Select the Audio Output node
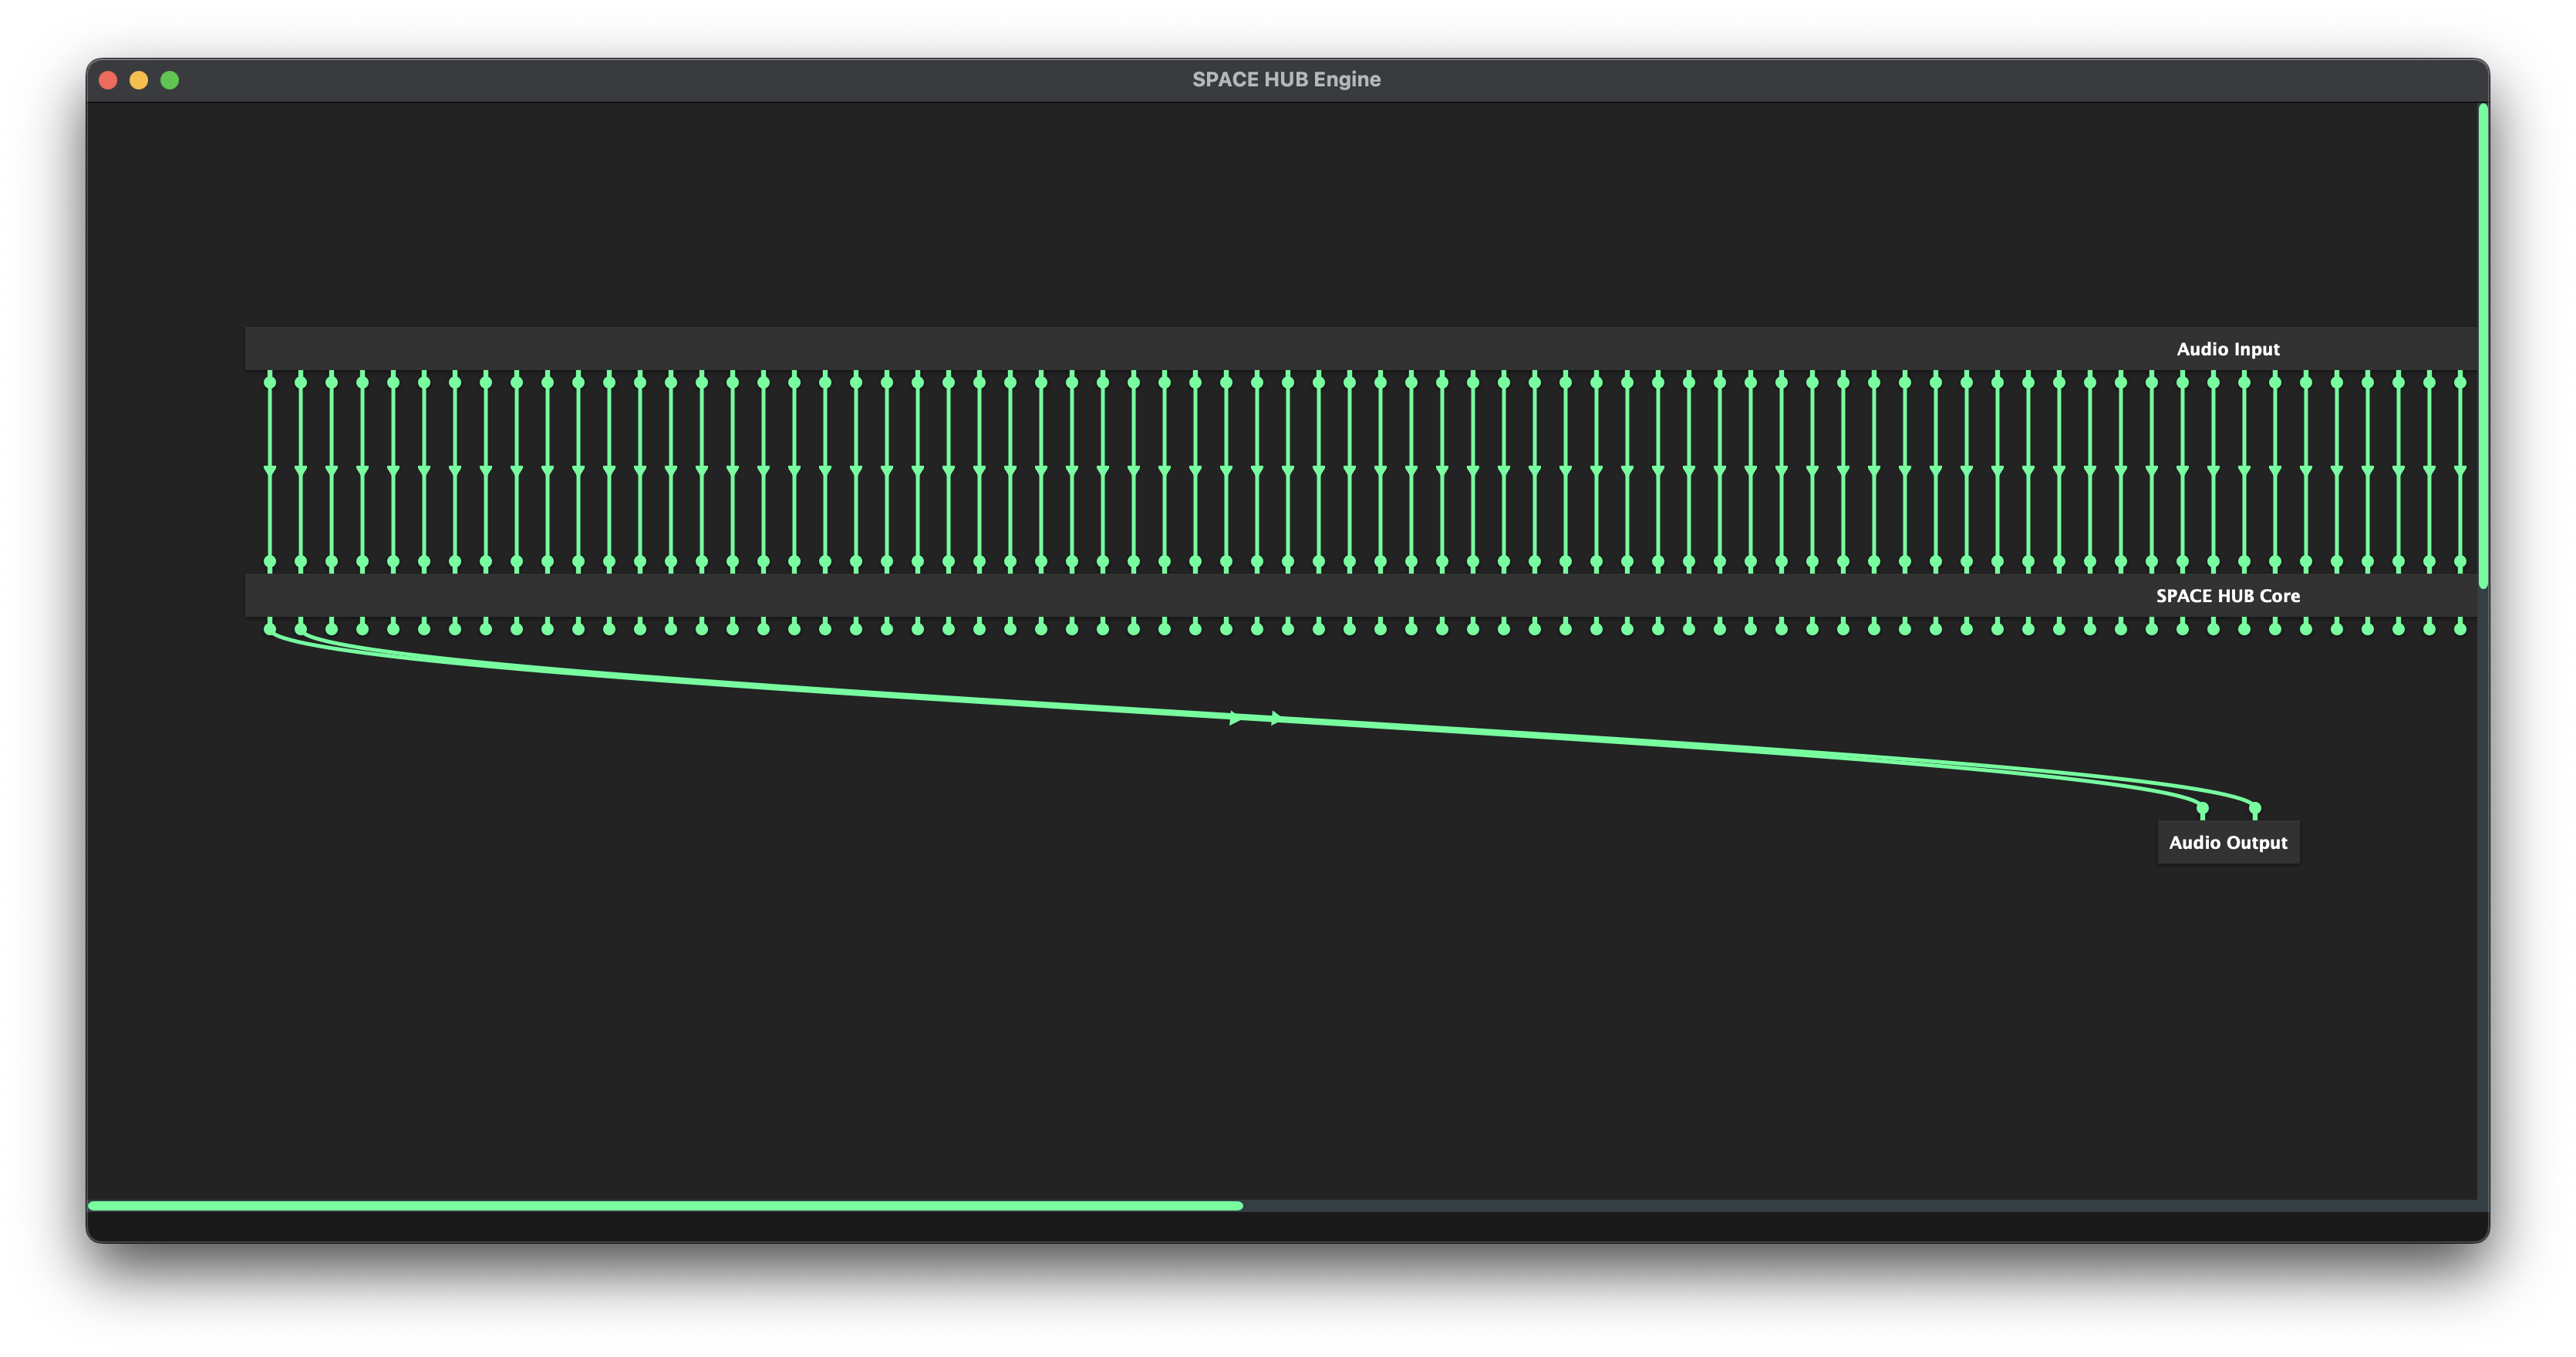Viewport: 2576px width, 1357px height. [x=2228, y=842]
